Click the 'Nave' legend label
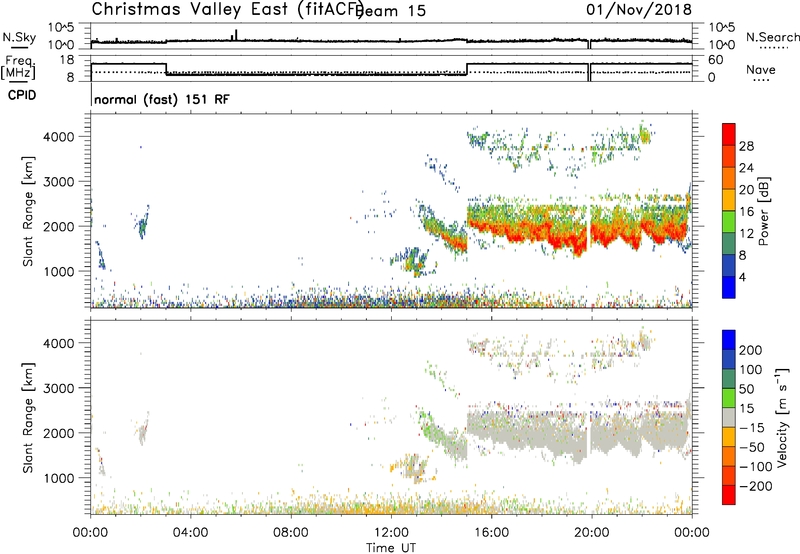The width and height of the screenshot is (800, 554). [x=761, y=70]
